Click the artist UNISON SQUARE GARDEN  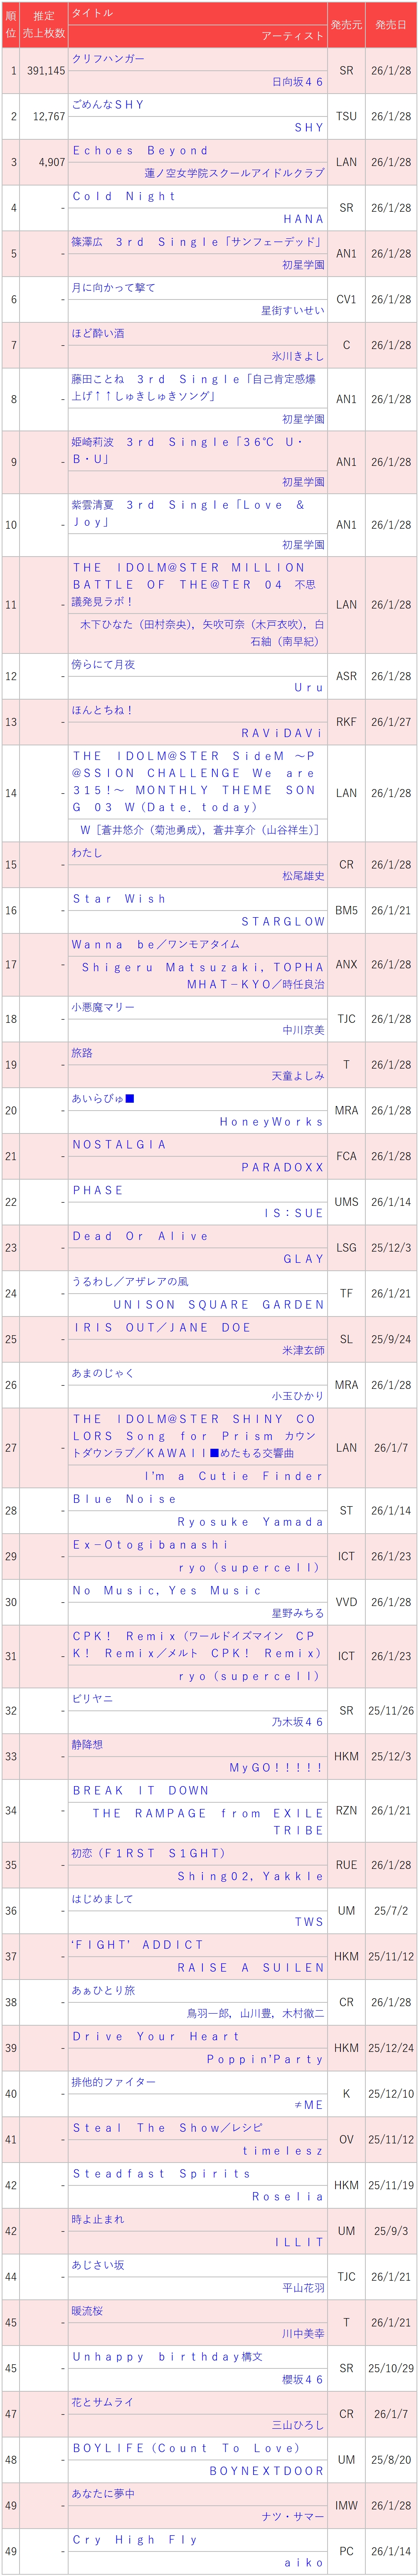click(x=219, y=1304)
